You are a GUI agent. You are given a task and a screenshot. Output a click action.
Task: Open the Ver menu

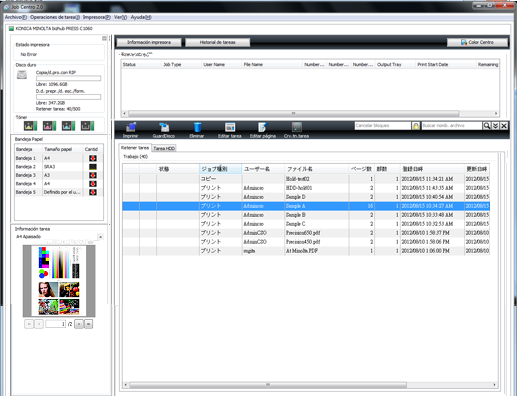pos(120,17)
